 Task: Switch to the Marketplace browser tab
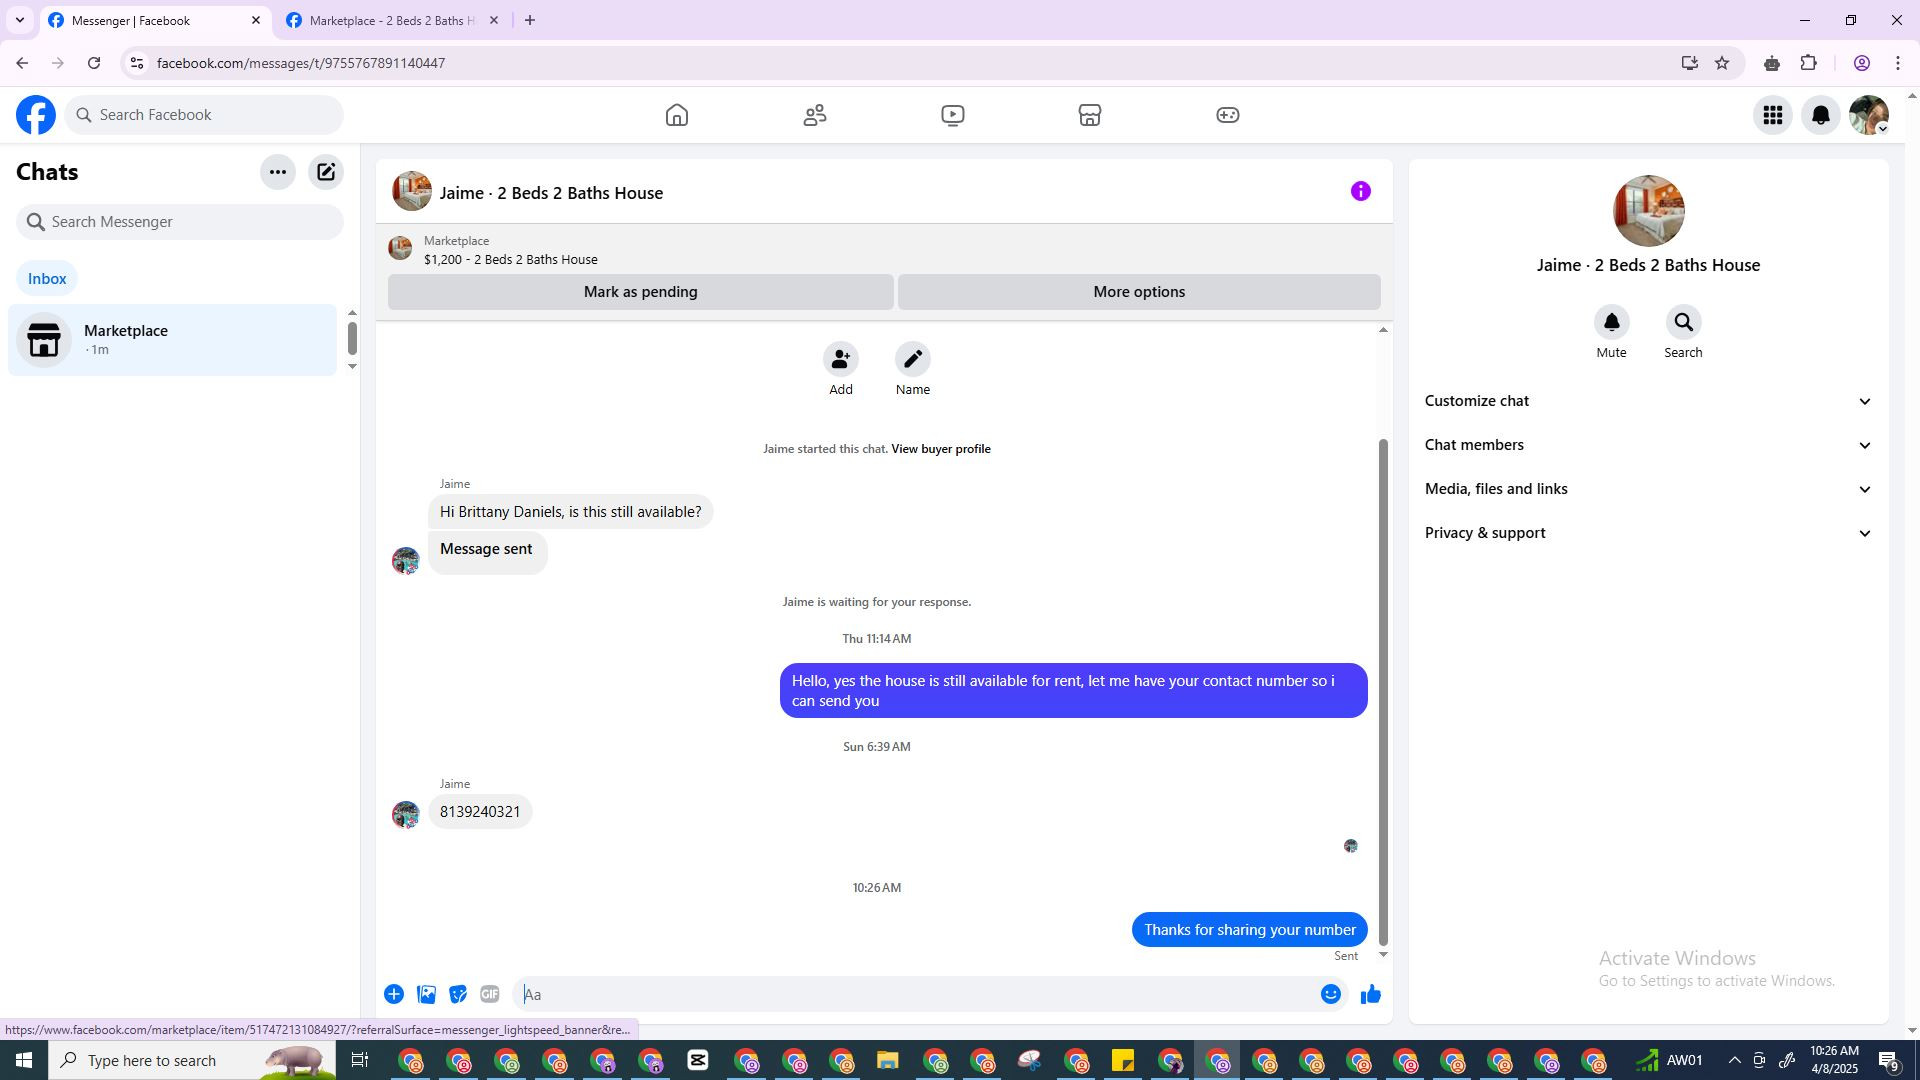point(392,20)
